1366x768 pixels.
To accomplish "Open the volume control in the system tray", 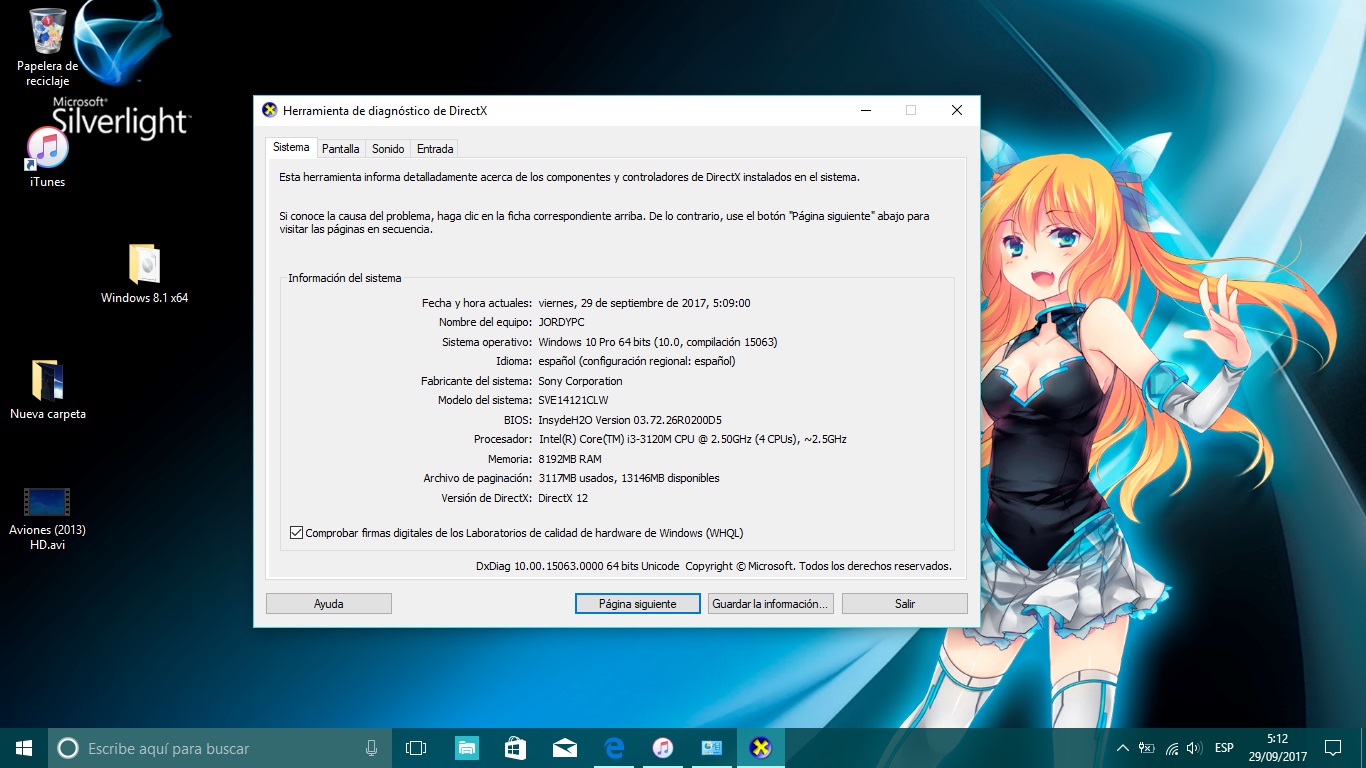I will click(x=1194, y=747).
